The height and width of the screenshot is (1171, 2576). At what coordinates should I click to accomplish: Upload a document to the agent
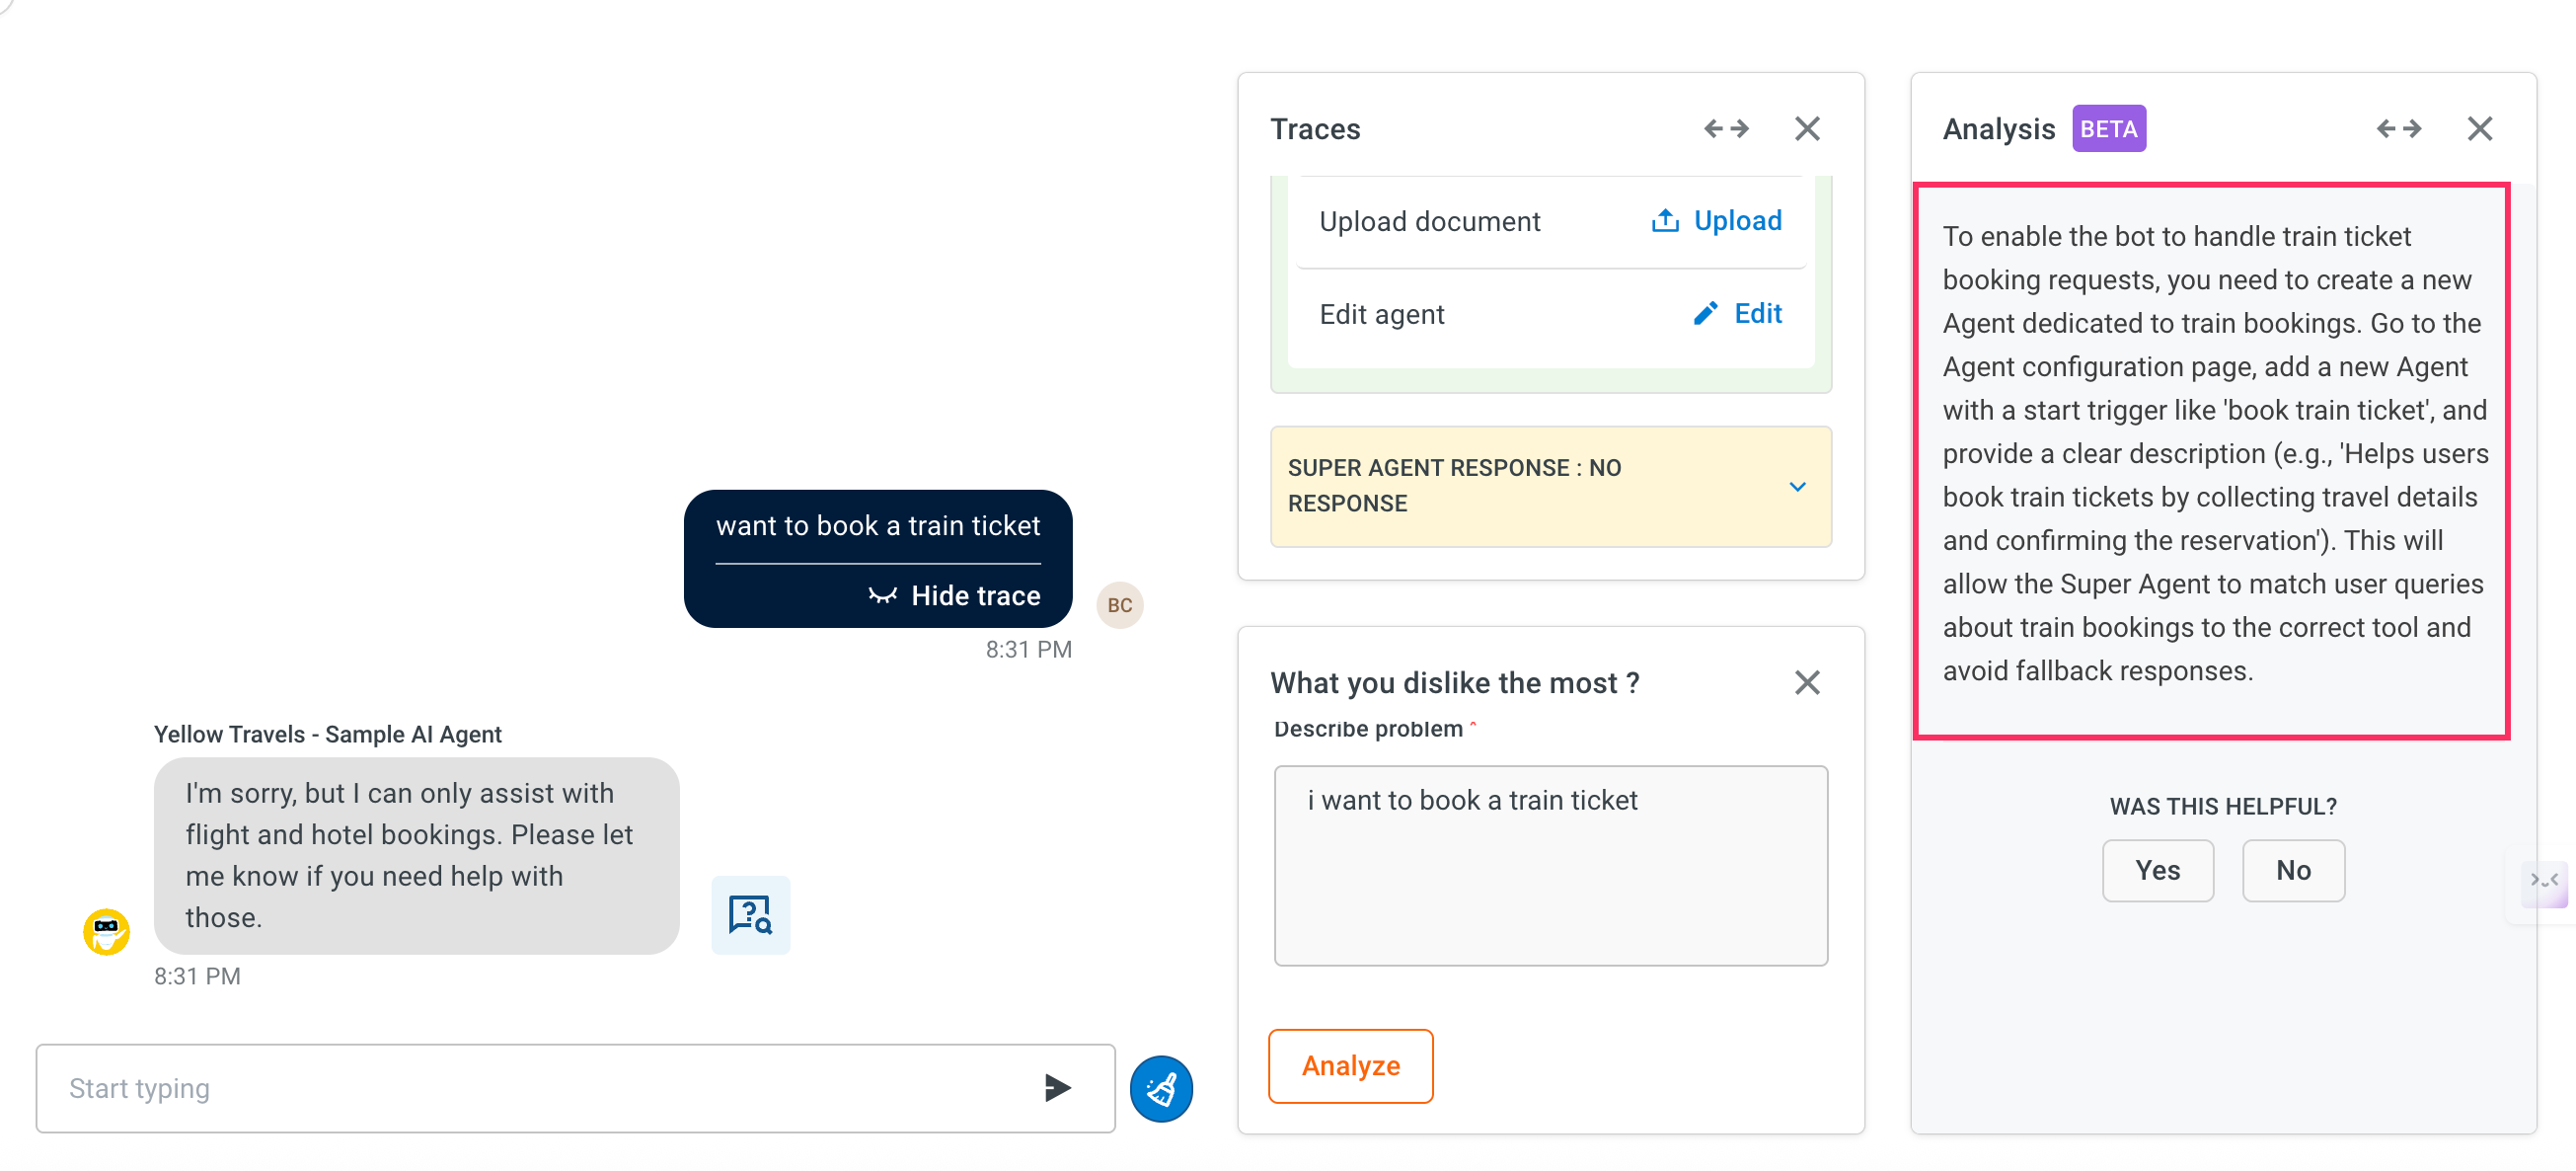pos(1716,220)
